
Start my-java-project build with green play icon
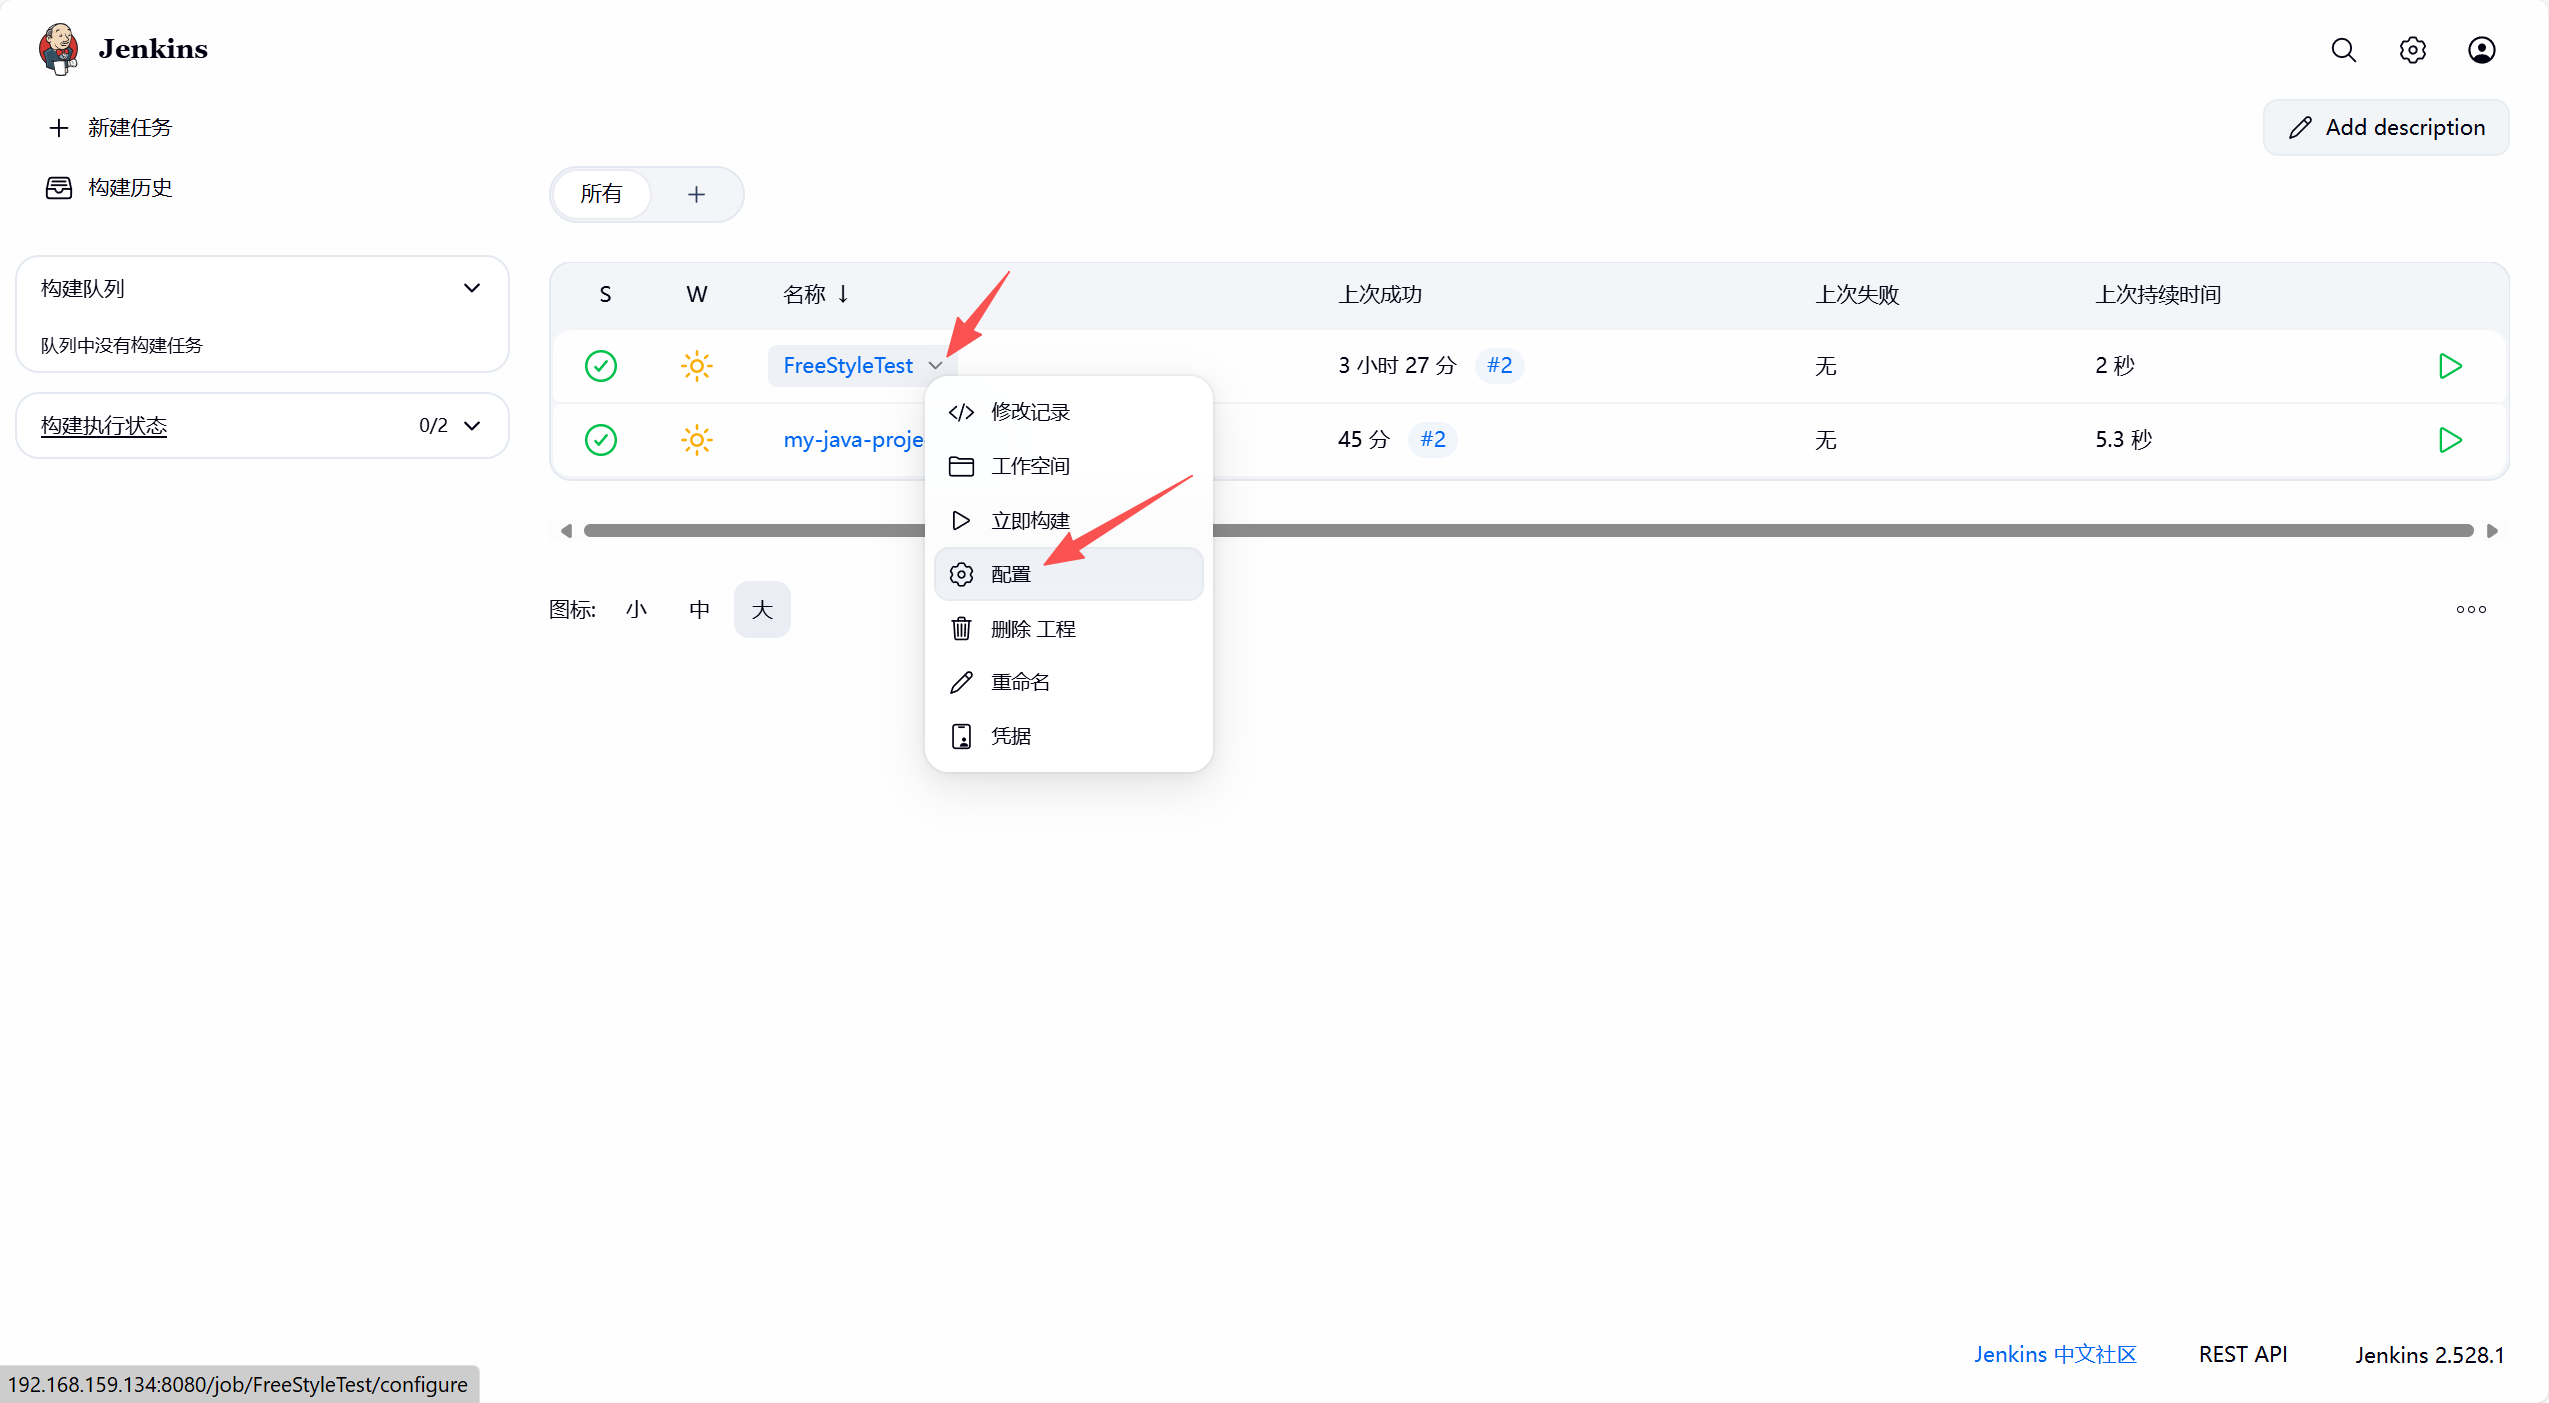click(x=2449, y=440)
